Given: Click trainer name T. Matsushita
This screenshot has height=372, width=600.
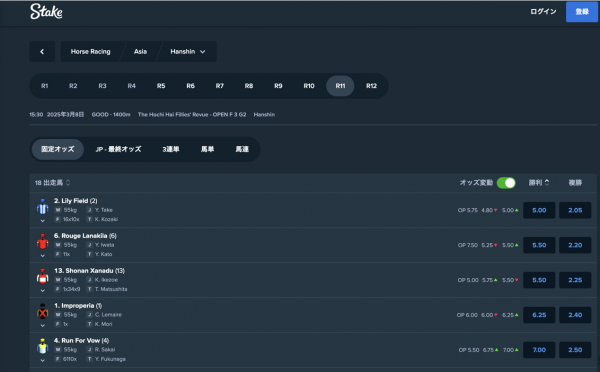Looking at the screenshot, I should point(111,289).
